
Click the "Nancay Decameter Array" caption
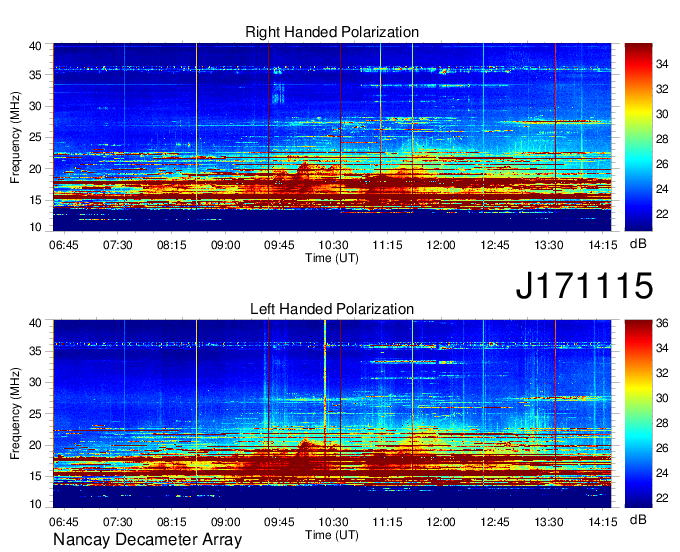pyautogui.click(x=147, y=540)
